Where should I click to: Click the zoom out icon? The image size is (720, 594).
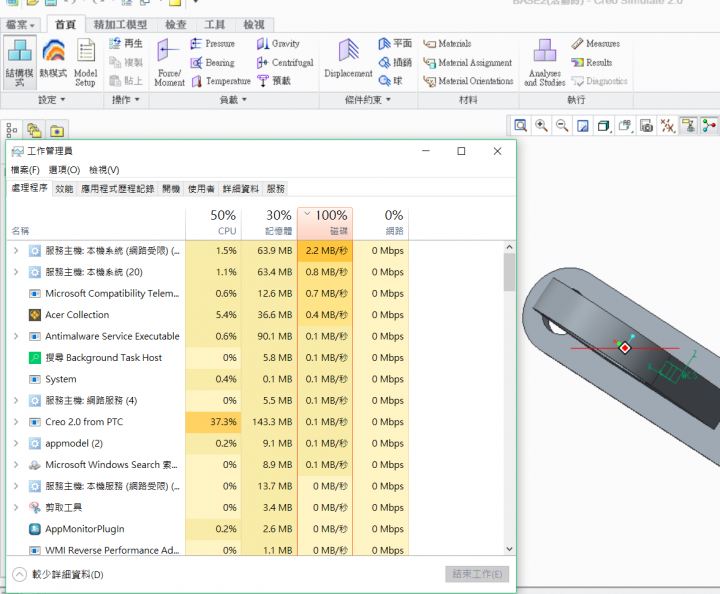pyautogui.click(x=562, y=125)
